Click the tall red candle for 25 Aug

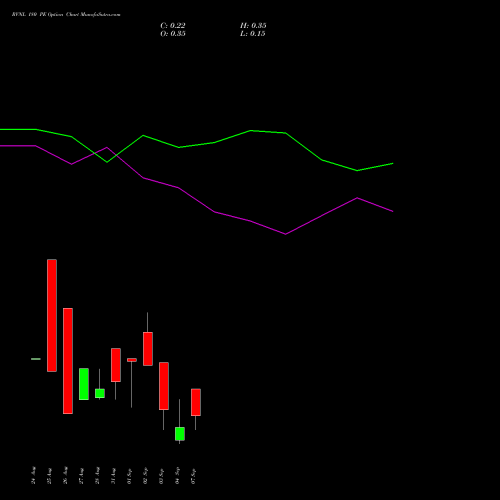(52, 315)
